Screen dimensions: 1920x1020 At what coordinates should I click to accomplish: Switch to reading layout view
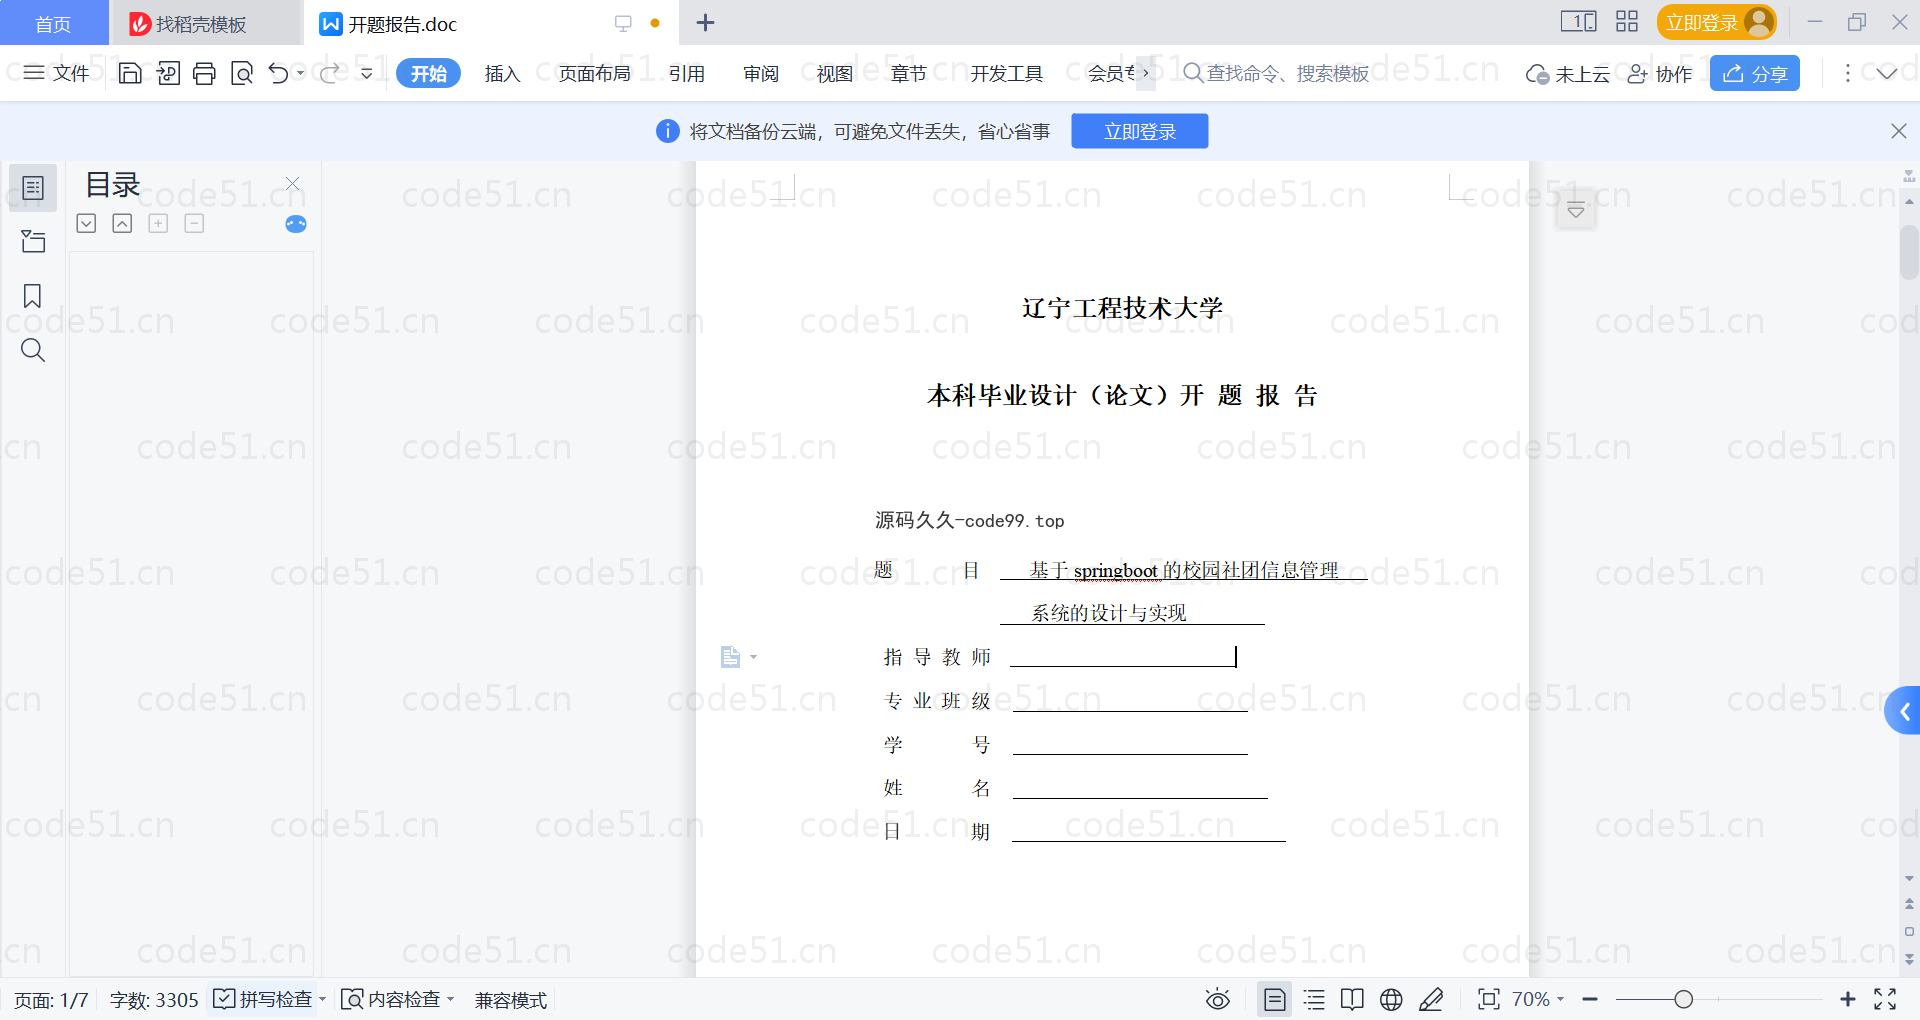1352,999
